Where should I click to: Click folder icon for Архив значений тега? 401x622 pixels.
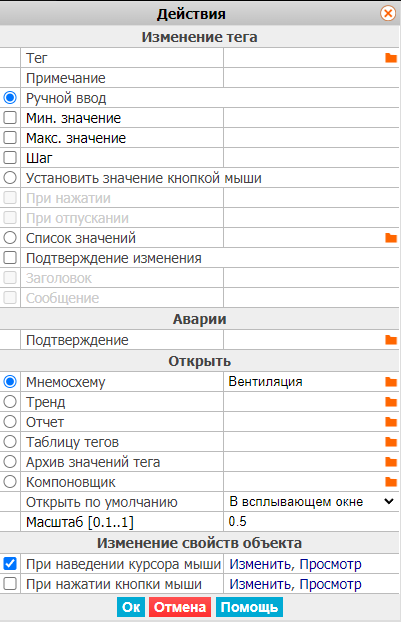click(391, 462)
